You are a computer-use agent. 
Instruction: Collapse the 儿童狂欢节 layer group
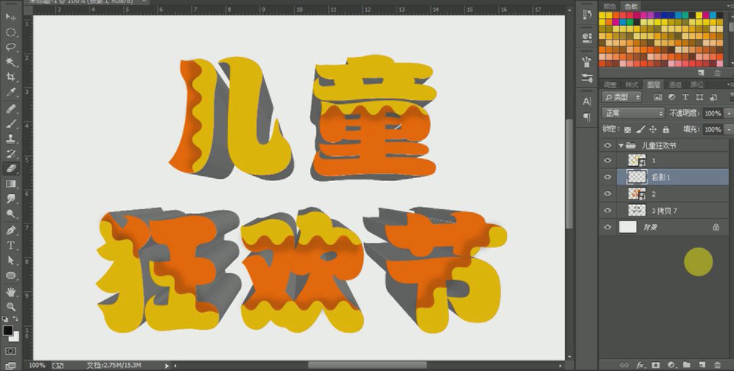point(621,145)
